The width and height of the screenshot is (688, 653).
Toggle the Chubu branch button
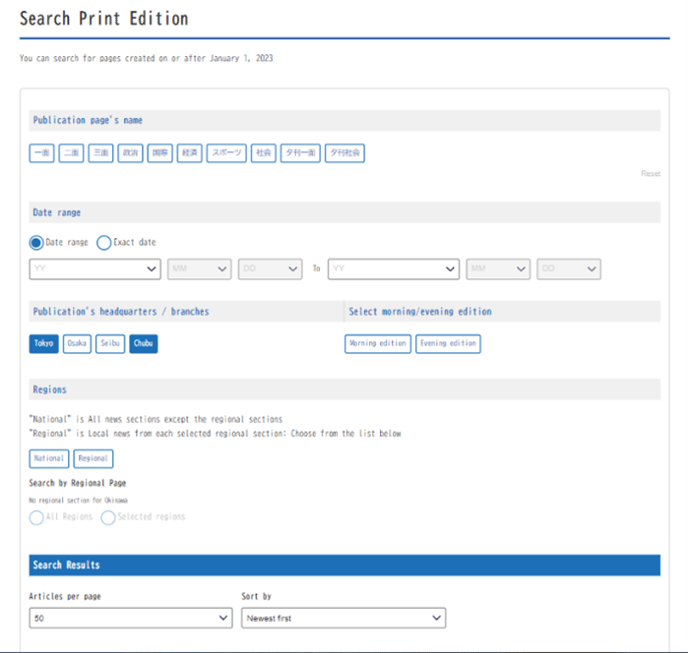click(143, 344)
